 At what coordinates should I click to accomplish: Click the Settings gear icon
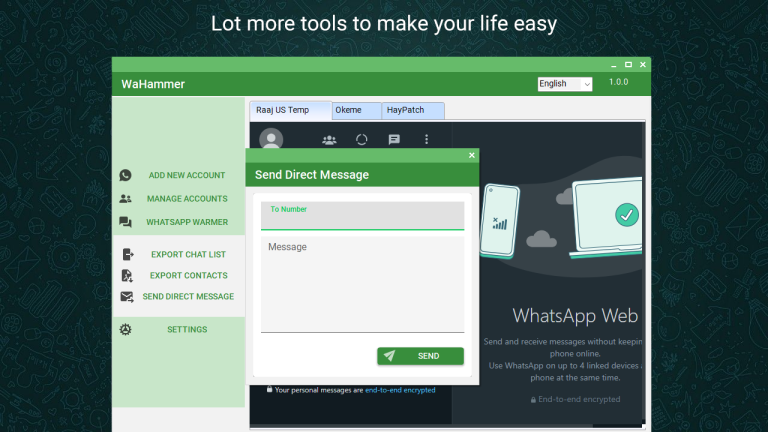click(x=125, y=329)
